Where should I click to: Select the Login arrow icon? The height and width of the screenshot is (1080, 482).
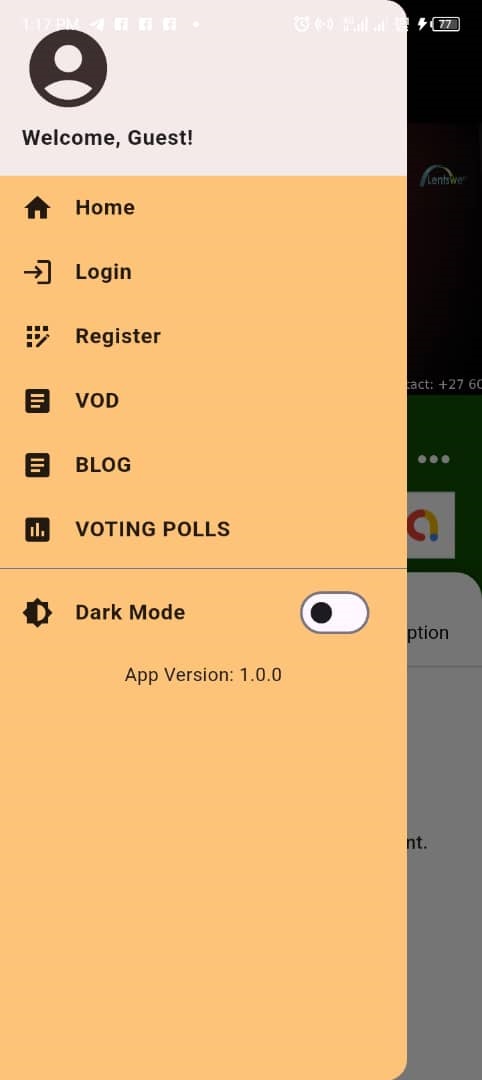coord(37,272)
